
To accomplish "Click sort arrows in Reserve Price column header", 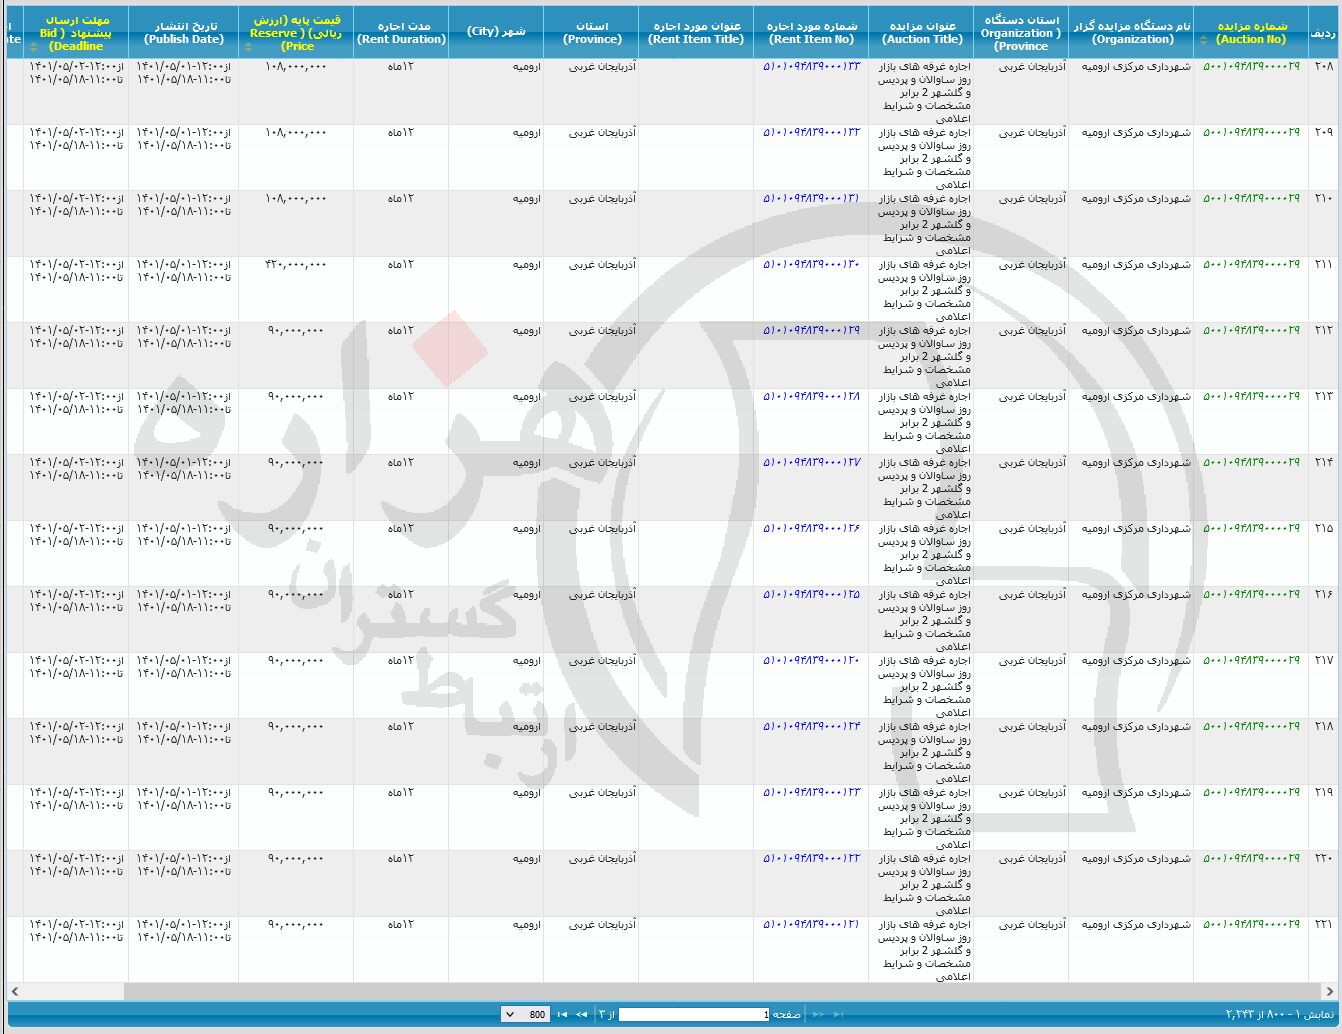I will point(248,46).
